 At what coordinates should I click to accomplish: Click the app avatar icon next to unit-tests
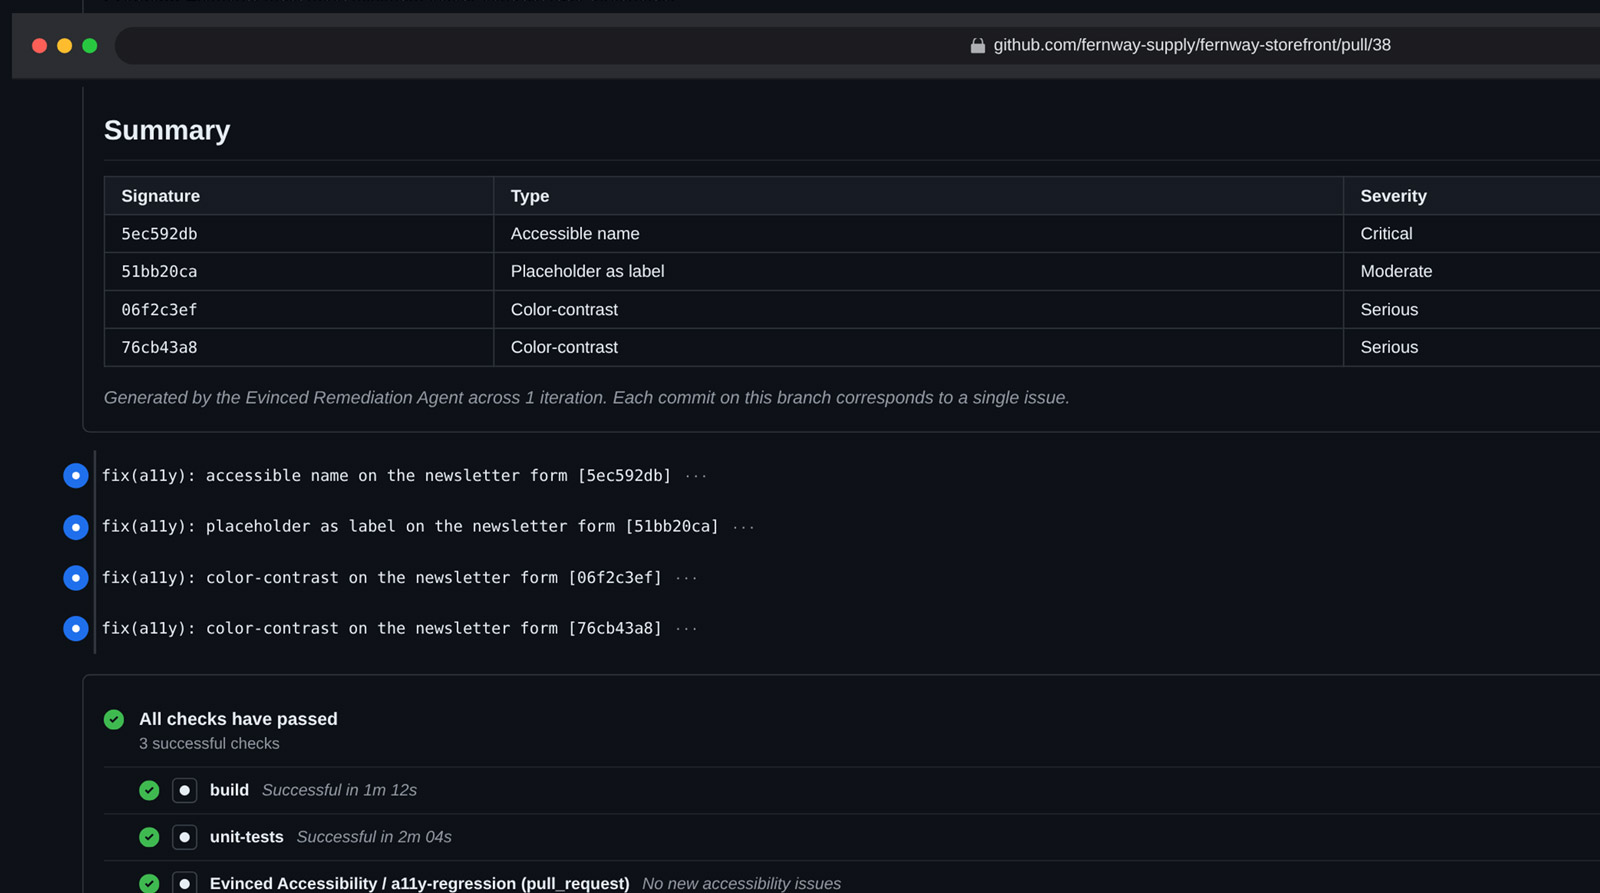click(184, 837)
